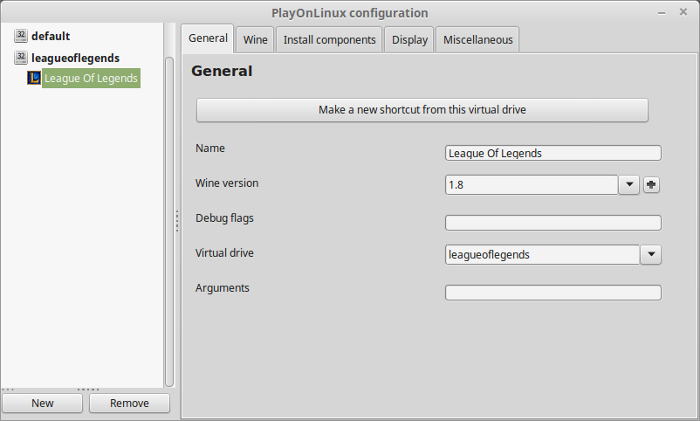The width and height of the screenshot is (700, 421).
Task: Click the leagueoflegends virtual drive combo field
Action: click(542, 254)
